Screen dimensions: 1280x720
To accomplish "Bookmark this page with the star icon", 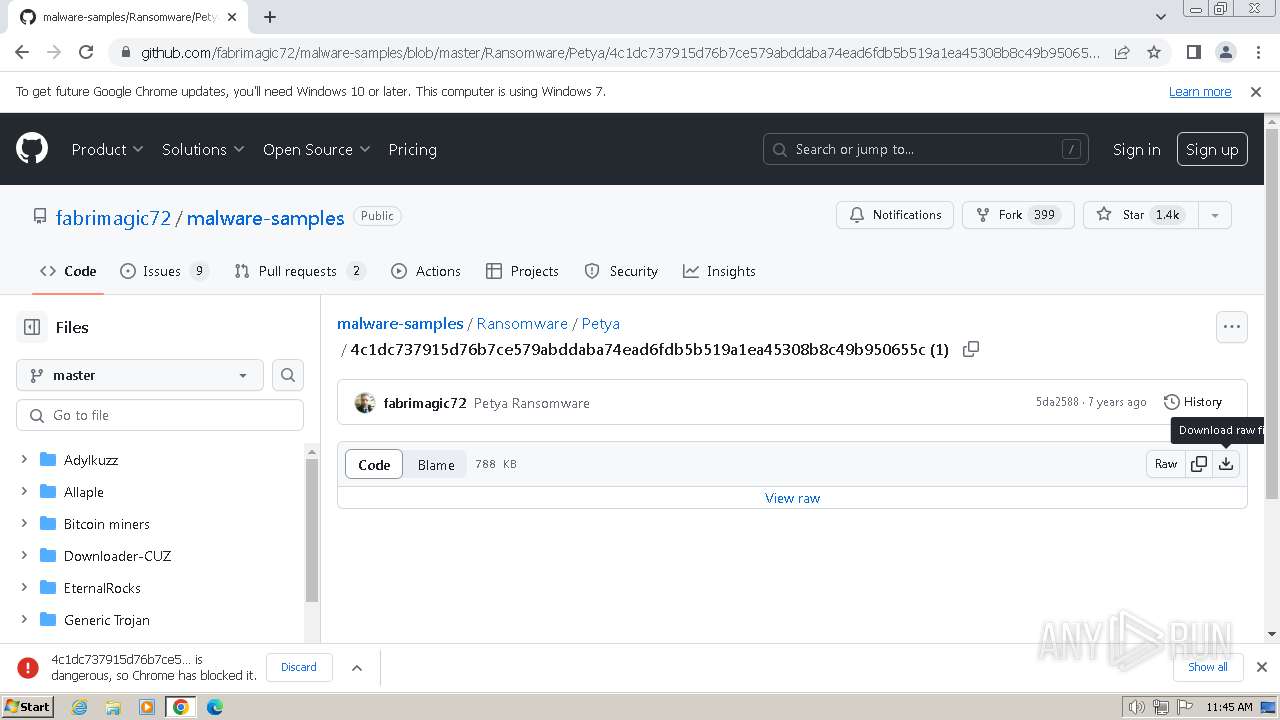I will tap(1154, 52).
